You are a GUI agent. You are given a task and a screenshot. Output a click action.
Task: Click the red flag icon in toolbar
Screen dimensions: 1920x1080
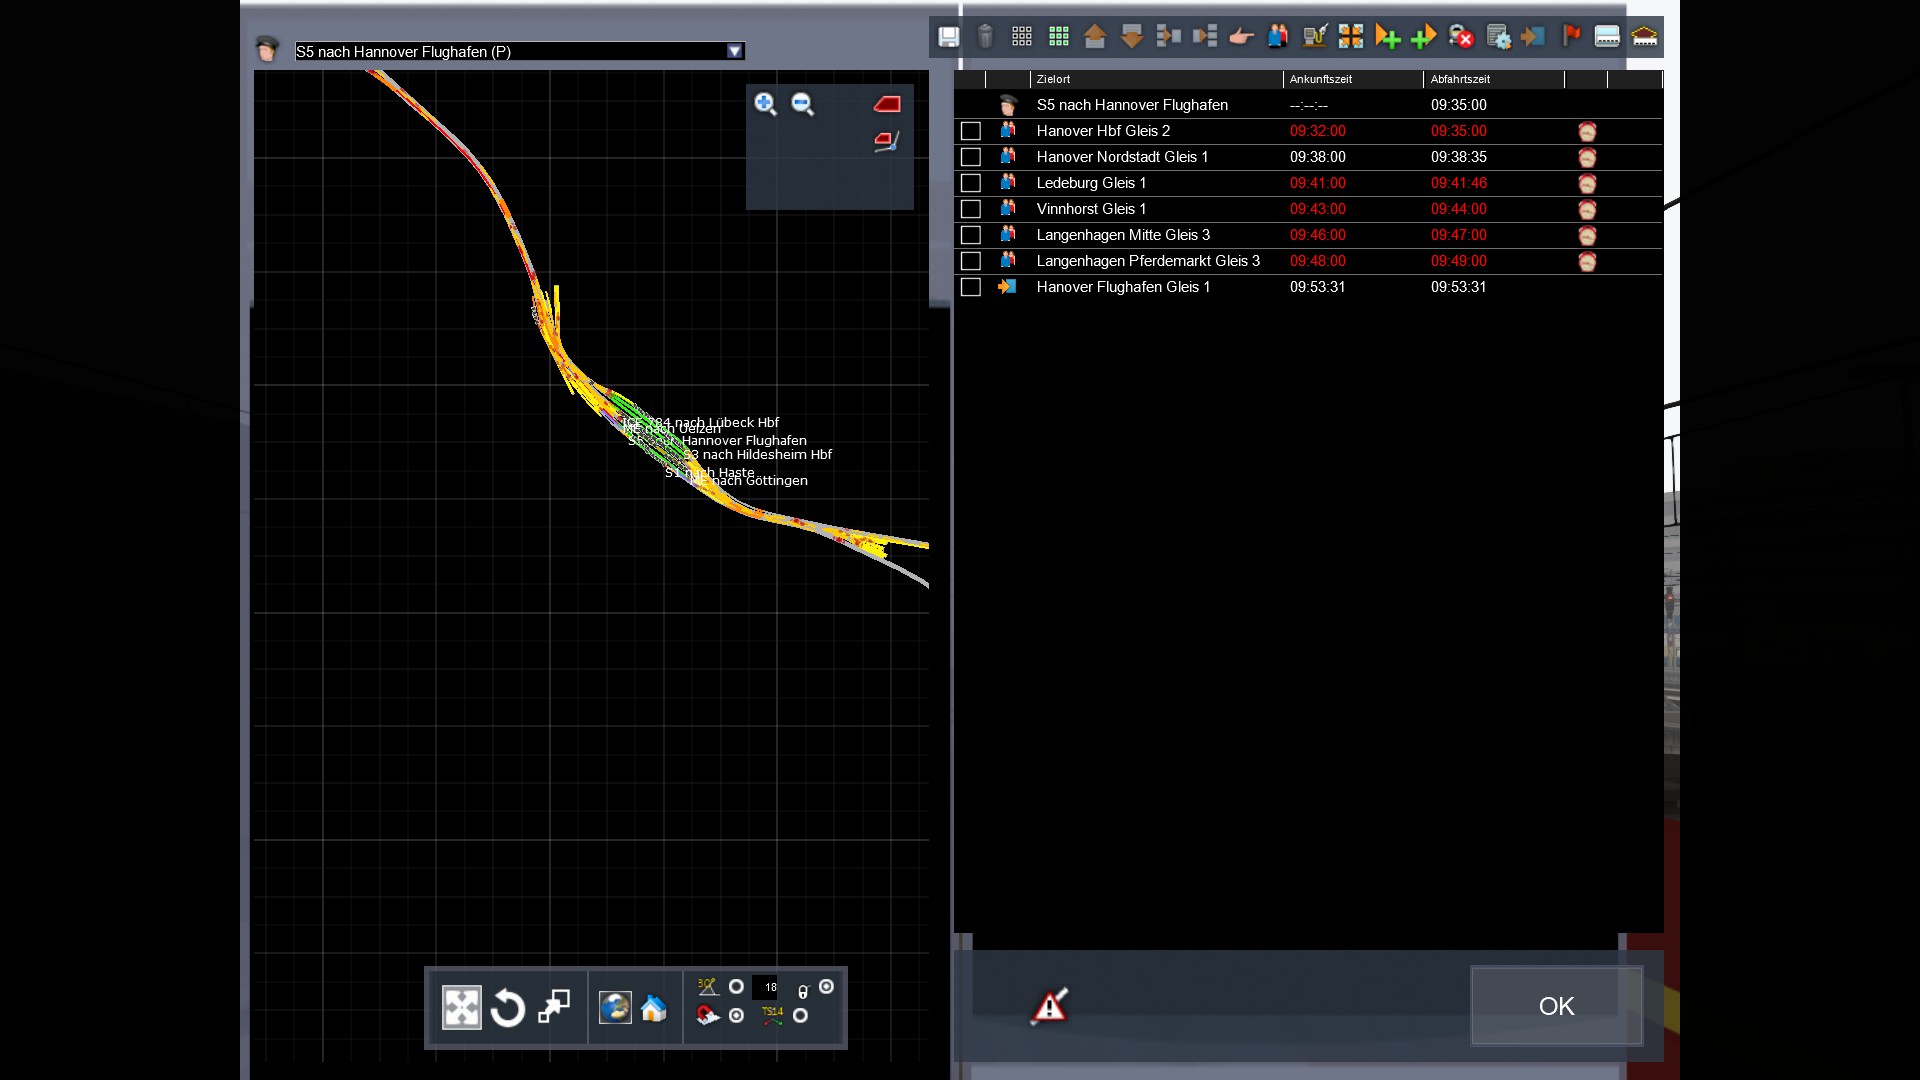pyautogui.click(x=1571, y=37)
